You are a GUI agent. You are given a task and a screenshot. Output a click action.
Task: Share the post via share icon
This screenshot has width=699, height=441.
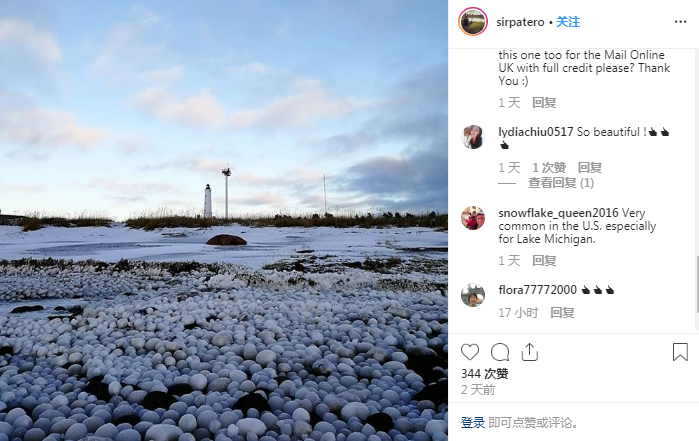tap(530, 352)
